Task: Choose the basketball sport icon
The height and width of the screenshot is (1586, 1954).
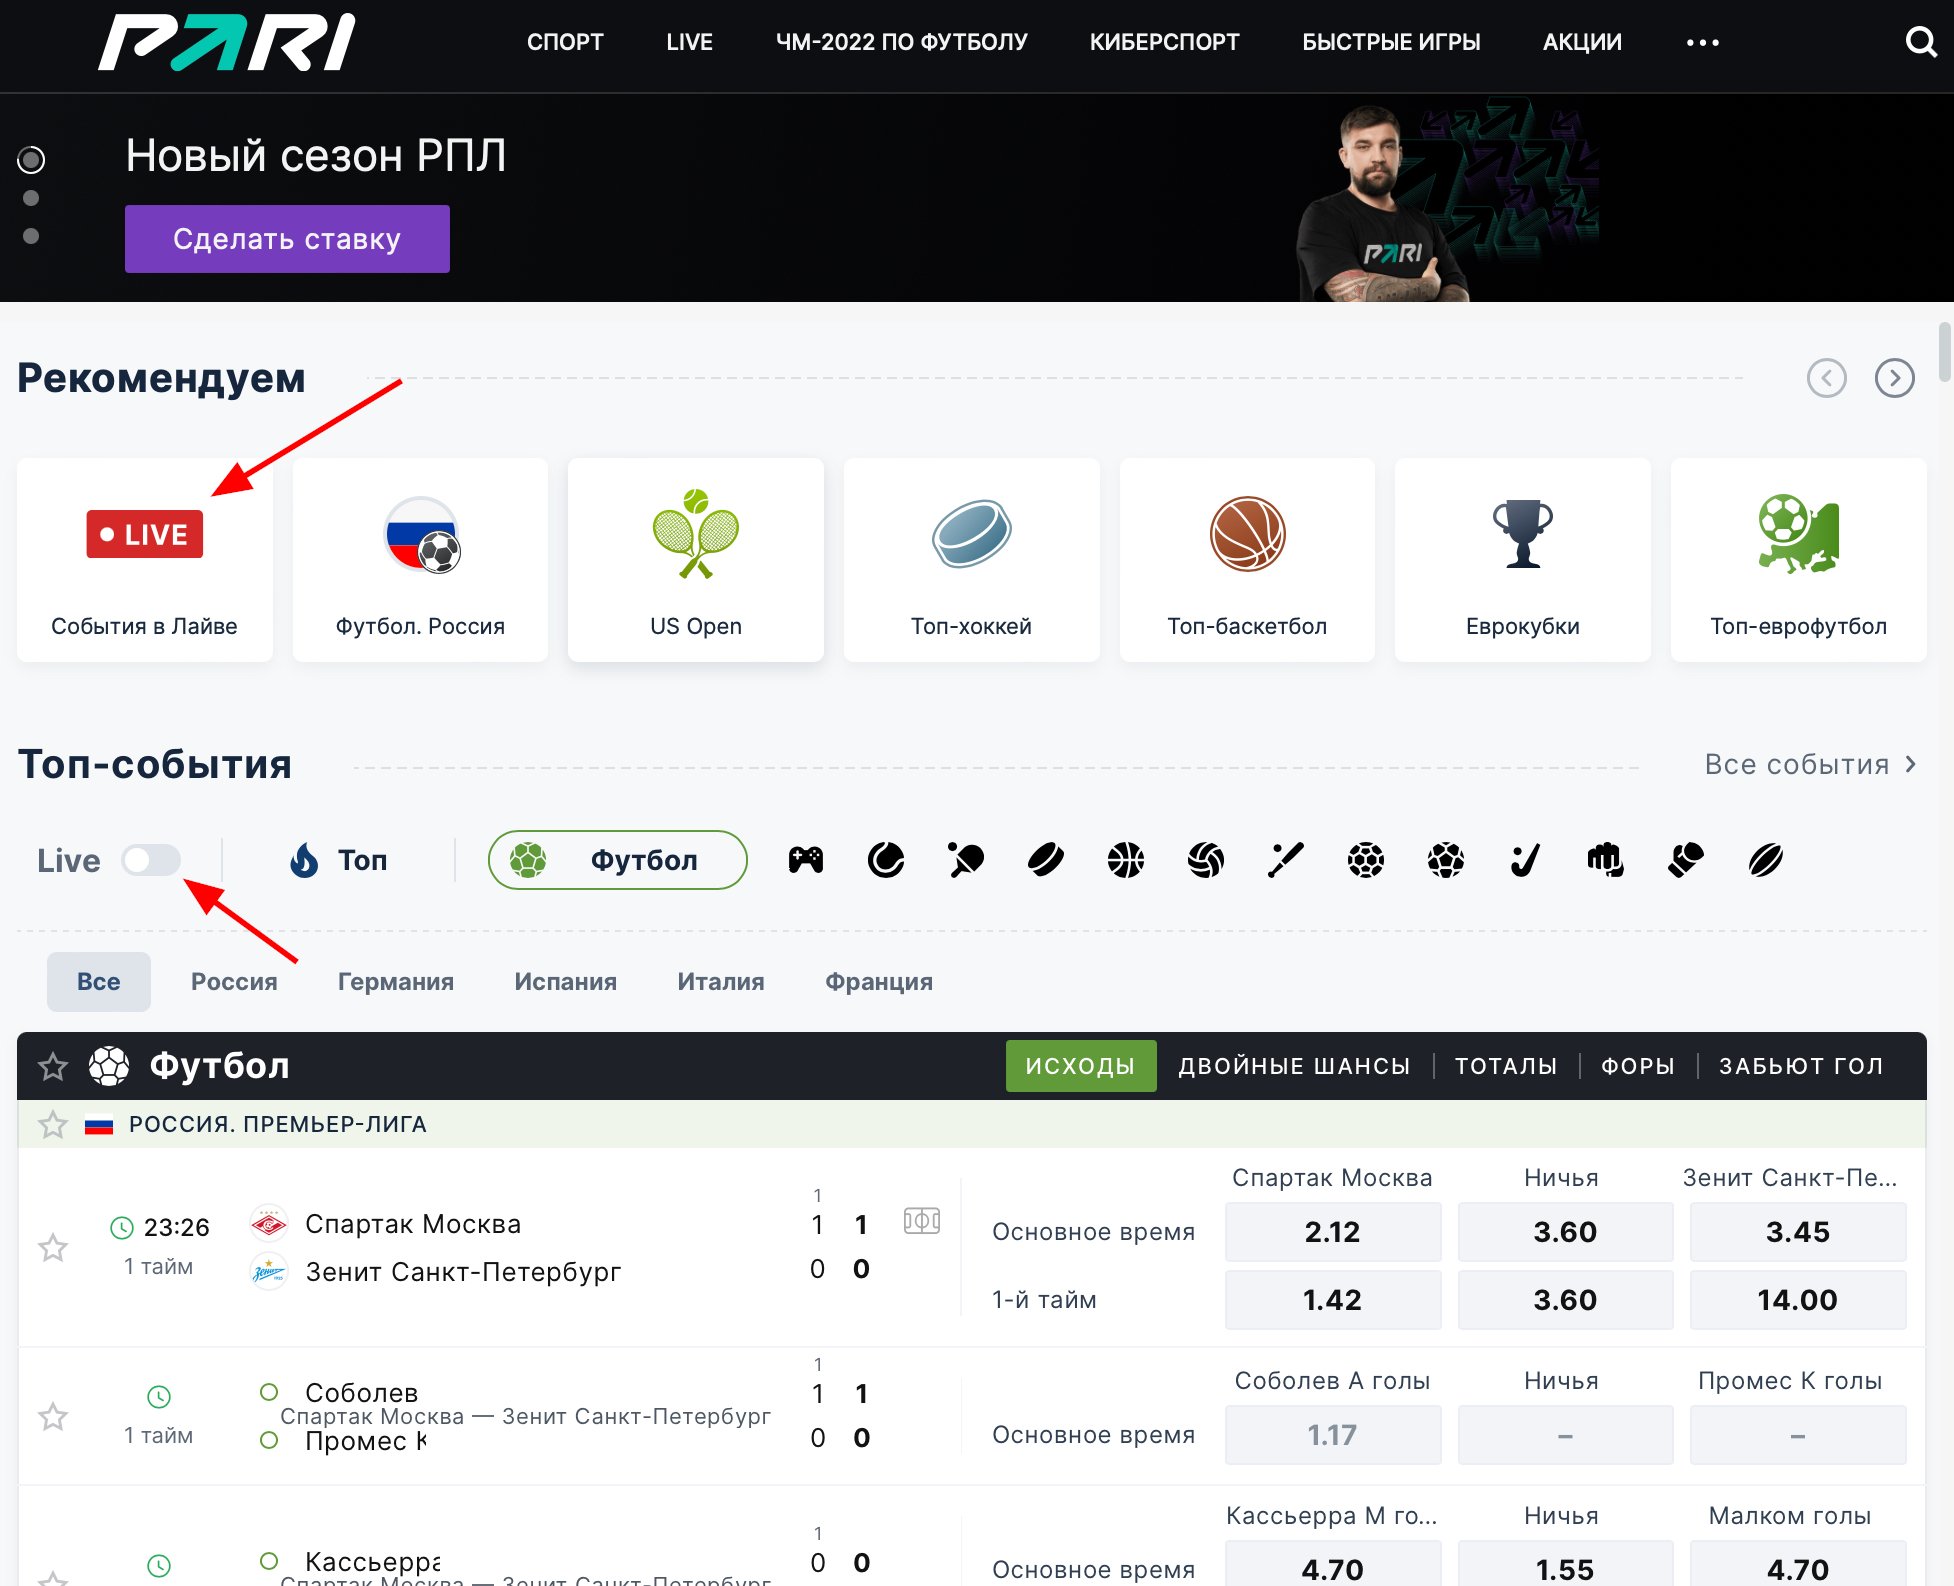Action: [x=1126, y=860]
